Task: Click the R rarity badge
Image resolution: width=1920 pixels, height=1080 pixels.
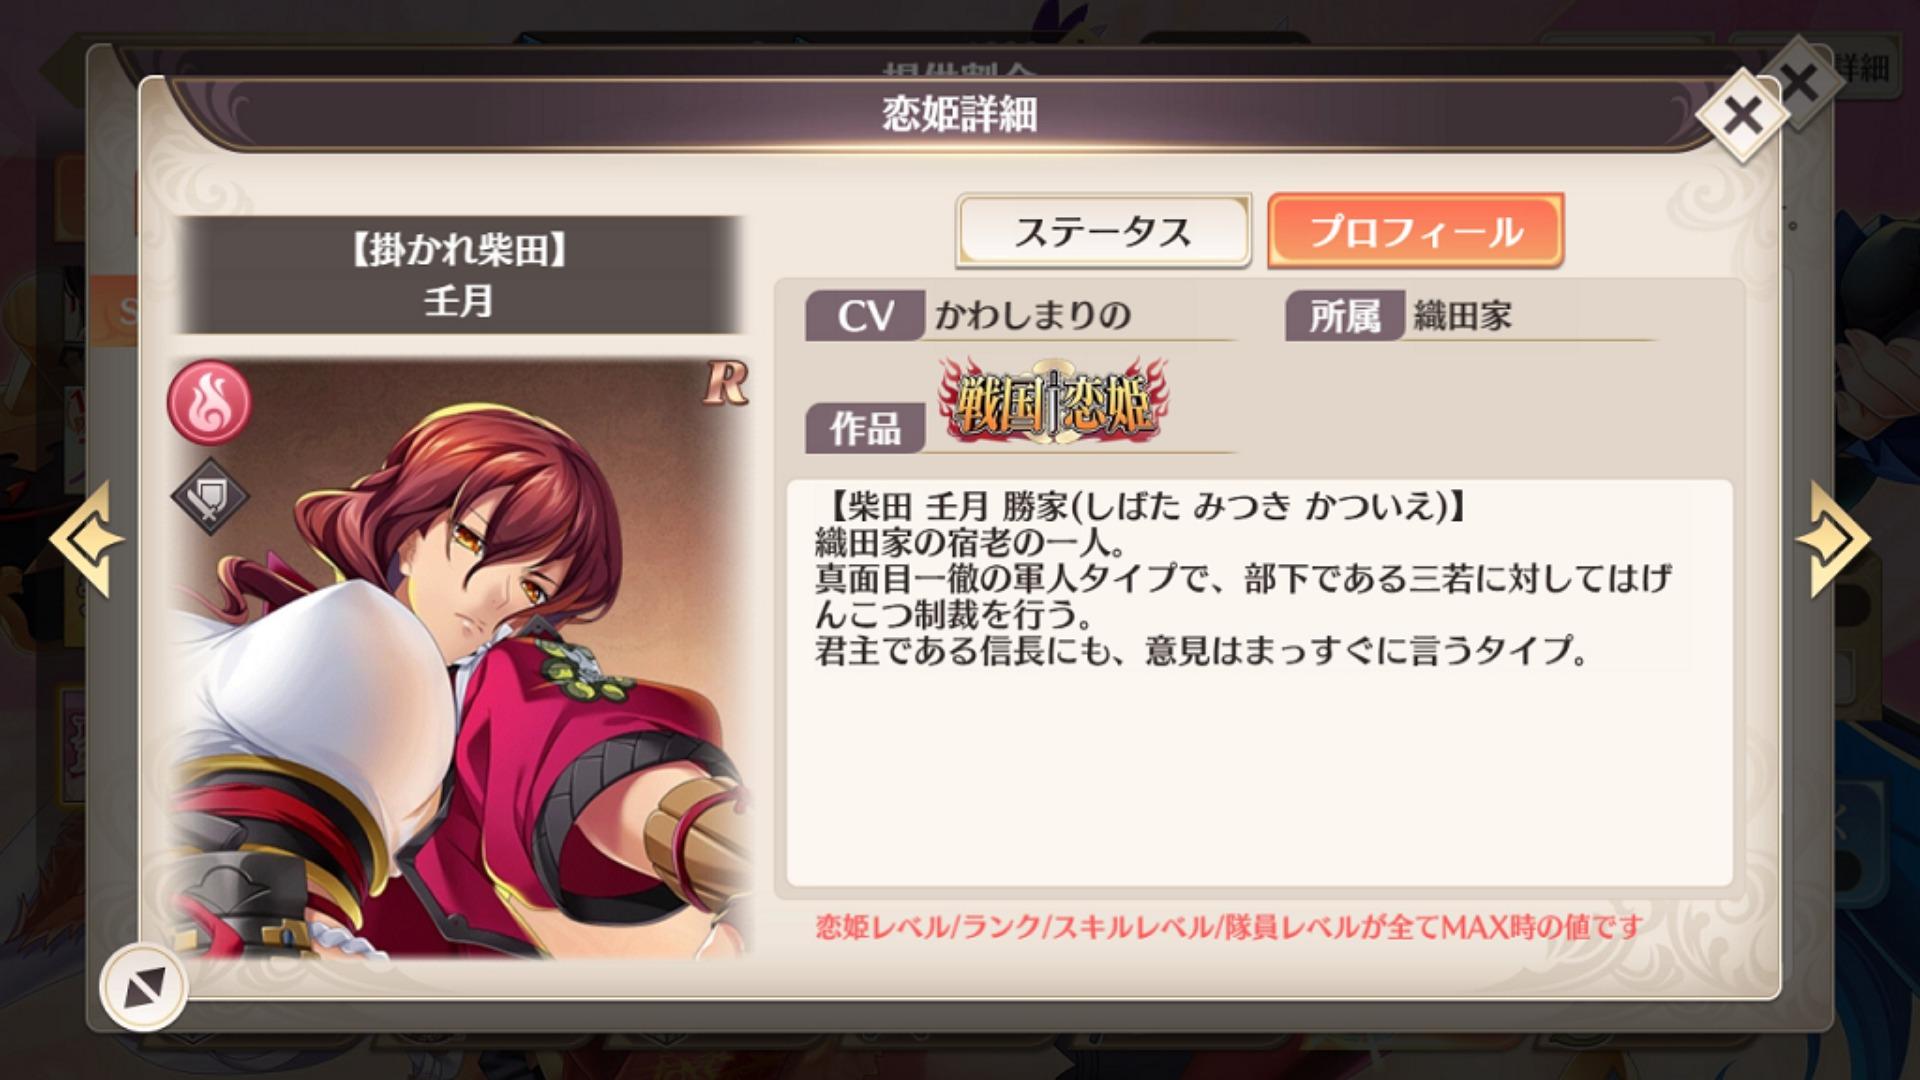Action: (725, 383)
